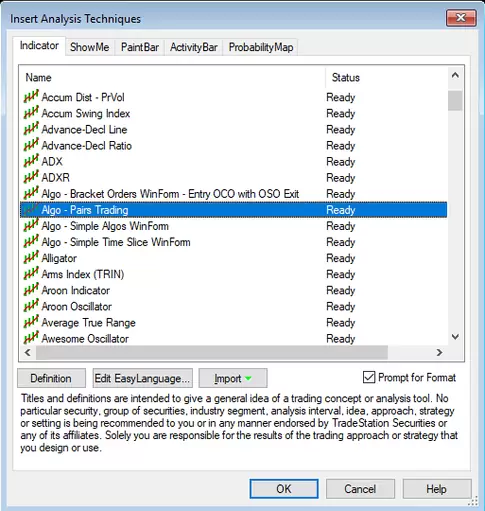The height and width of the screenshot is (511, 485).
Task: Click the icon next to Aroon Oscillator
Action: (31, 306)
